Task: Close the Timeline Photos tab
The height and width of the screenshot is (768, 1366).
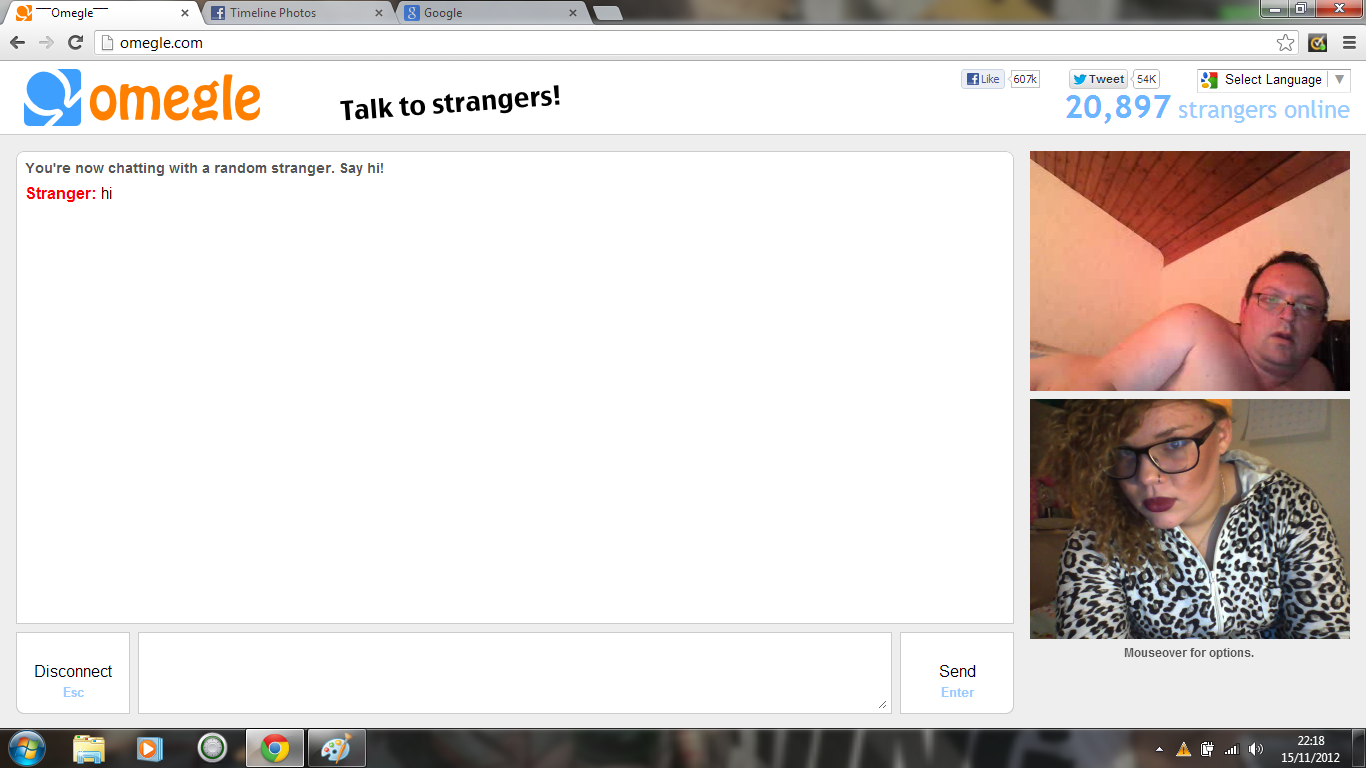Action: pyautogui.click(x=378, y=13)
